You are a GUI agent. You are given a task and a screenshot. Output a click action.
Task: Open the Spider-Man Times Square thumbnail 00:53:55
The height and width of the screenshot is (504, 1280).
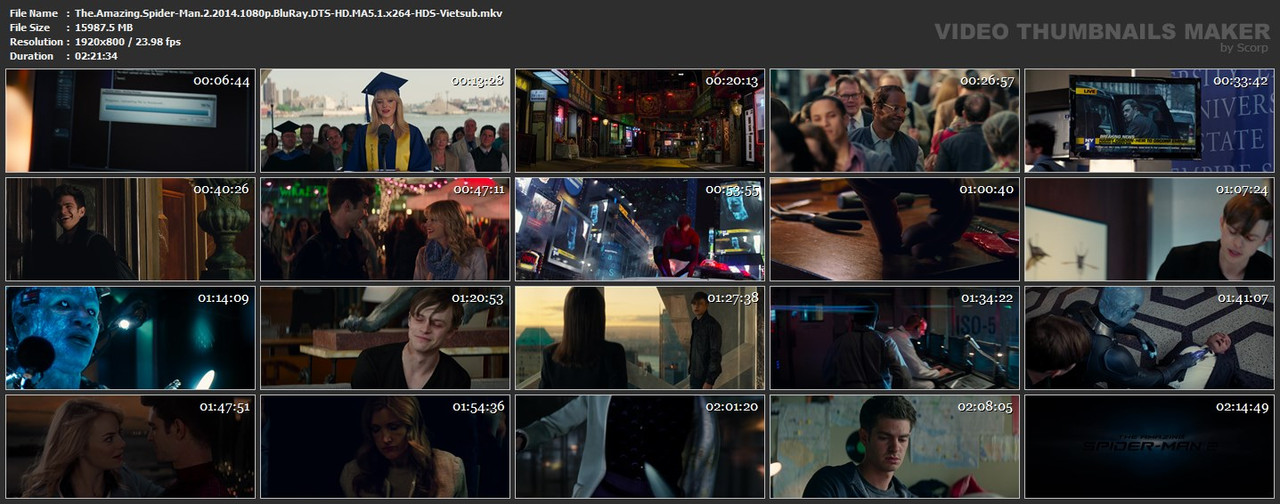click(640, 230)
